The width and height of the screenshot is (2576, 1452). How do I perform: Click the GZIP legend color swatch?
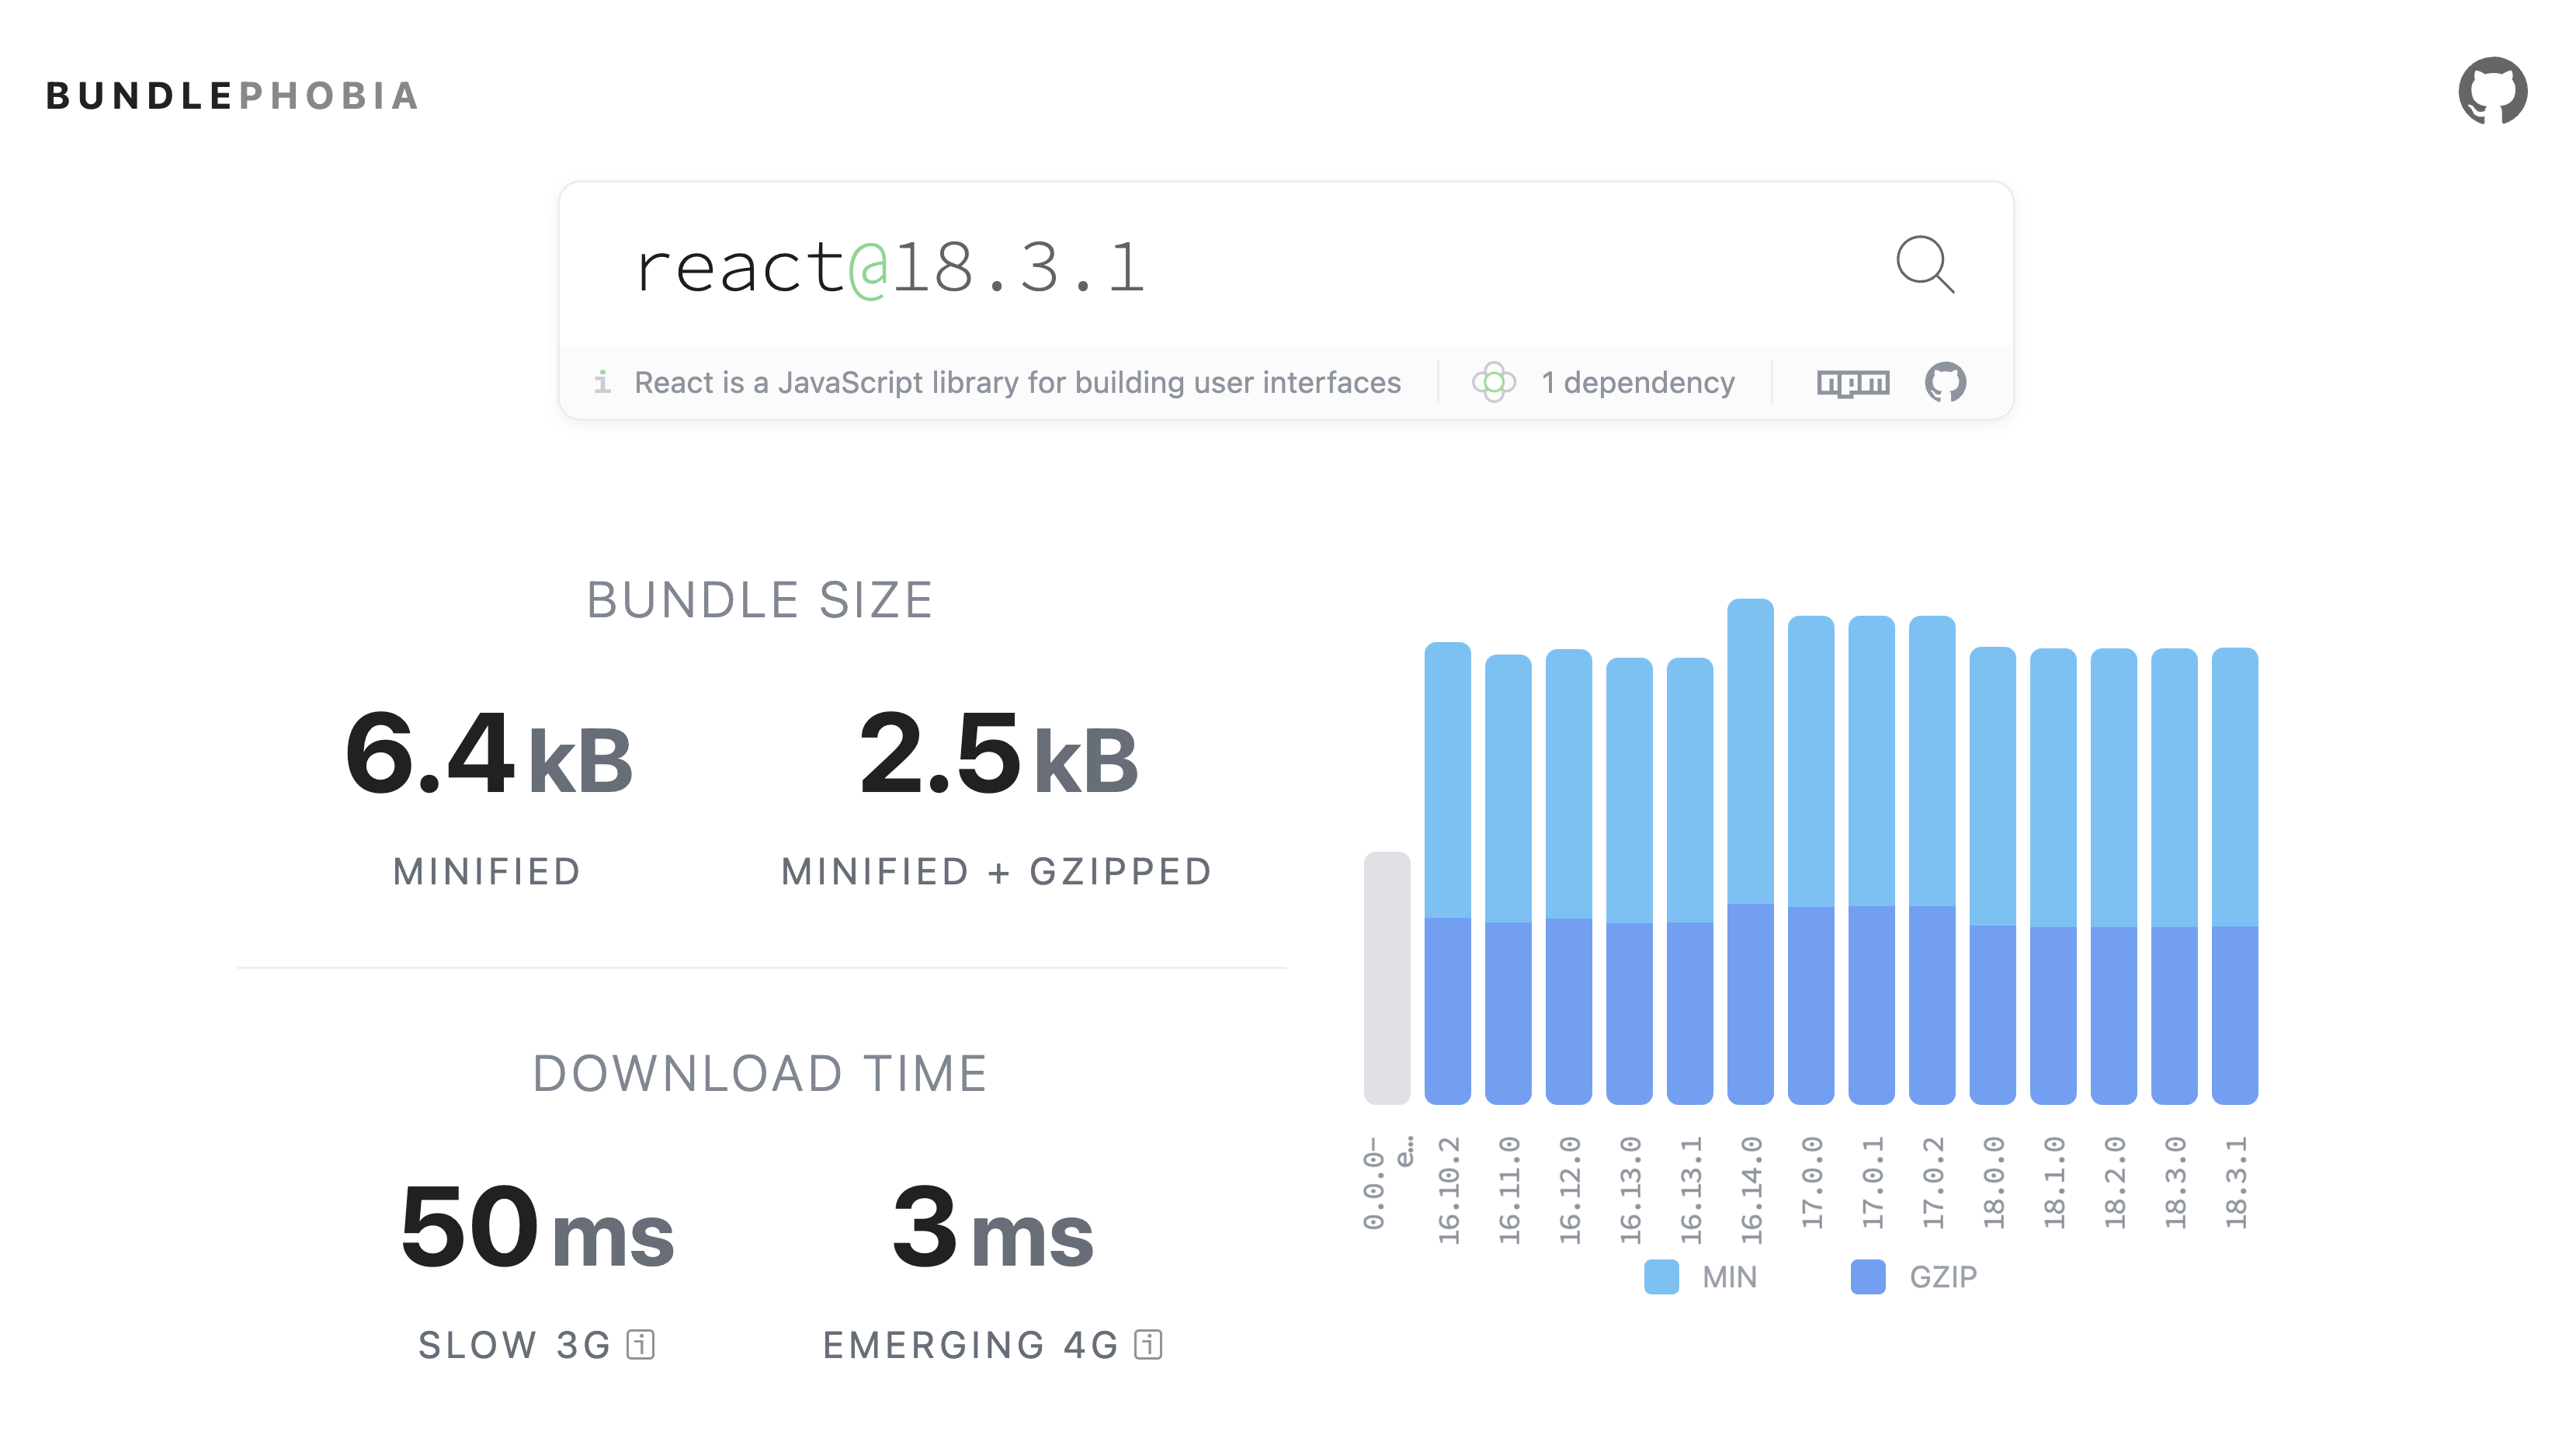1867,1277
